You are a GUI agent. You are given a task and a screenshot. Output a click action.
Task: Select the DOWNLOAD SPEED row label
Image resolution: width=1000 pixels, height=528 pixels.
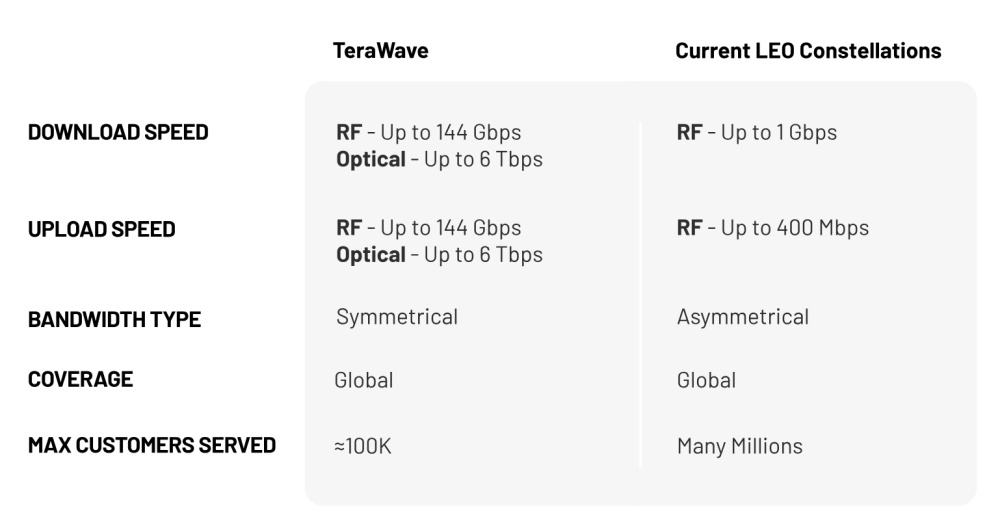[116, 132]
